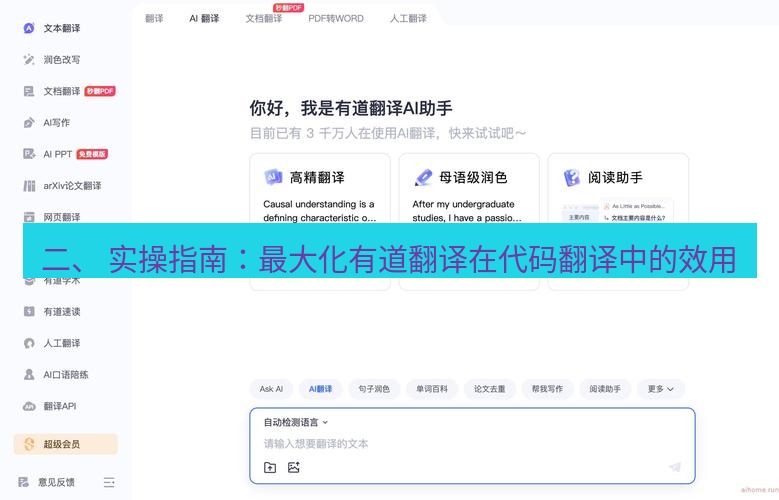
Task: Open the 翻译API cloud icon
Action: click(29, 406)
